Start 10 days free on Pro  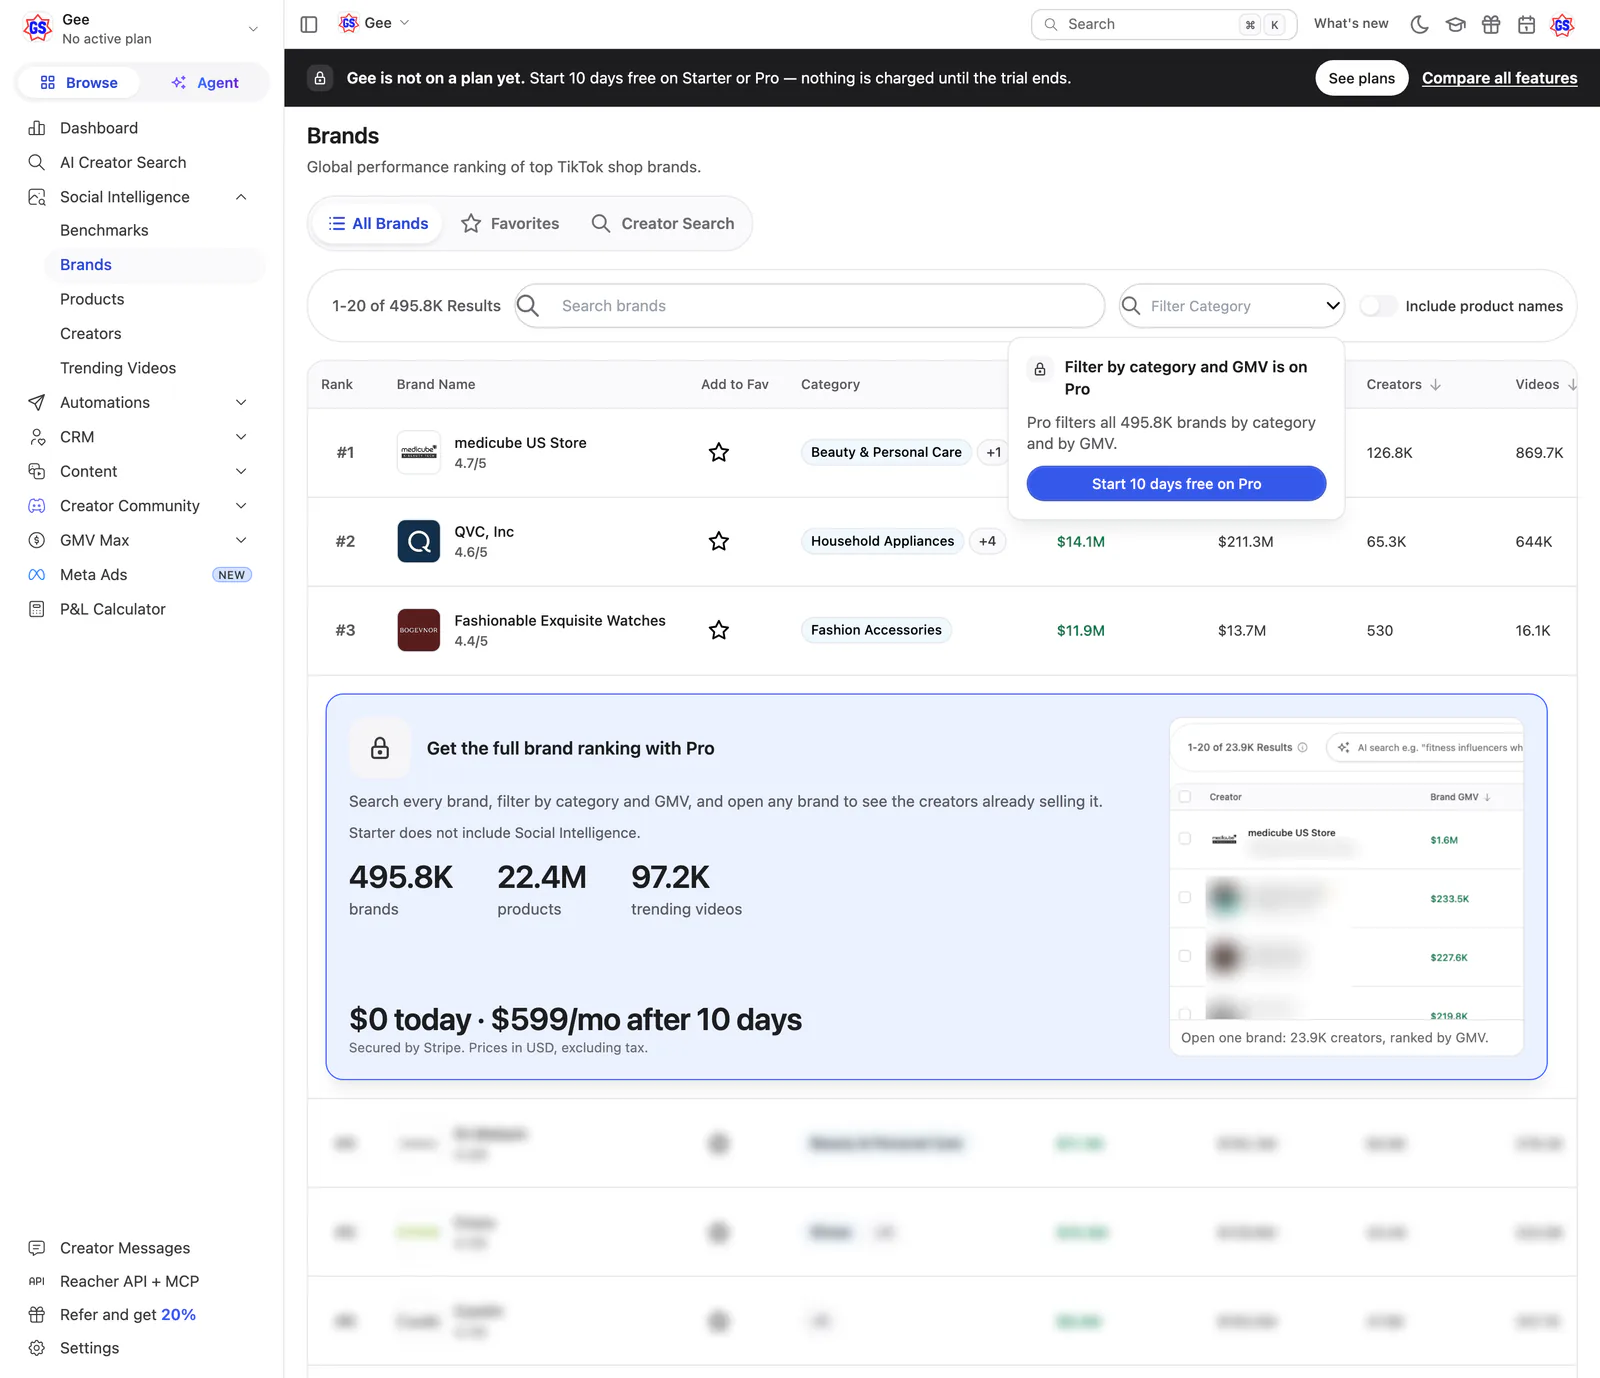point(1176,484)
